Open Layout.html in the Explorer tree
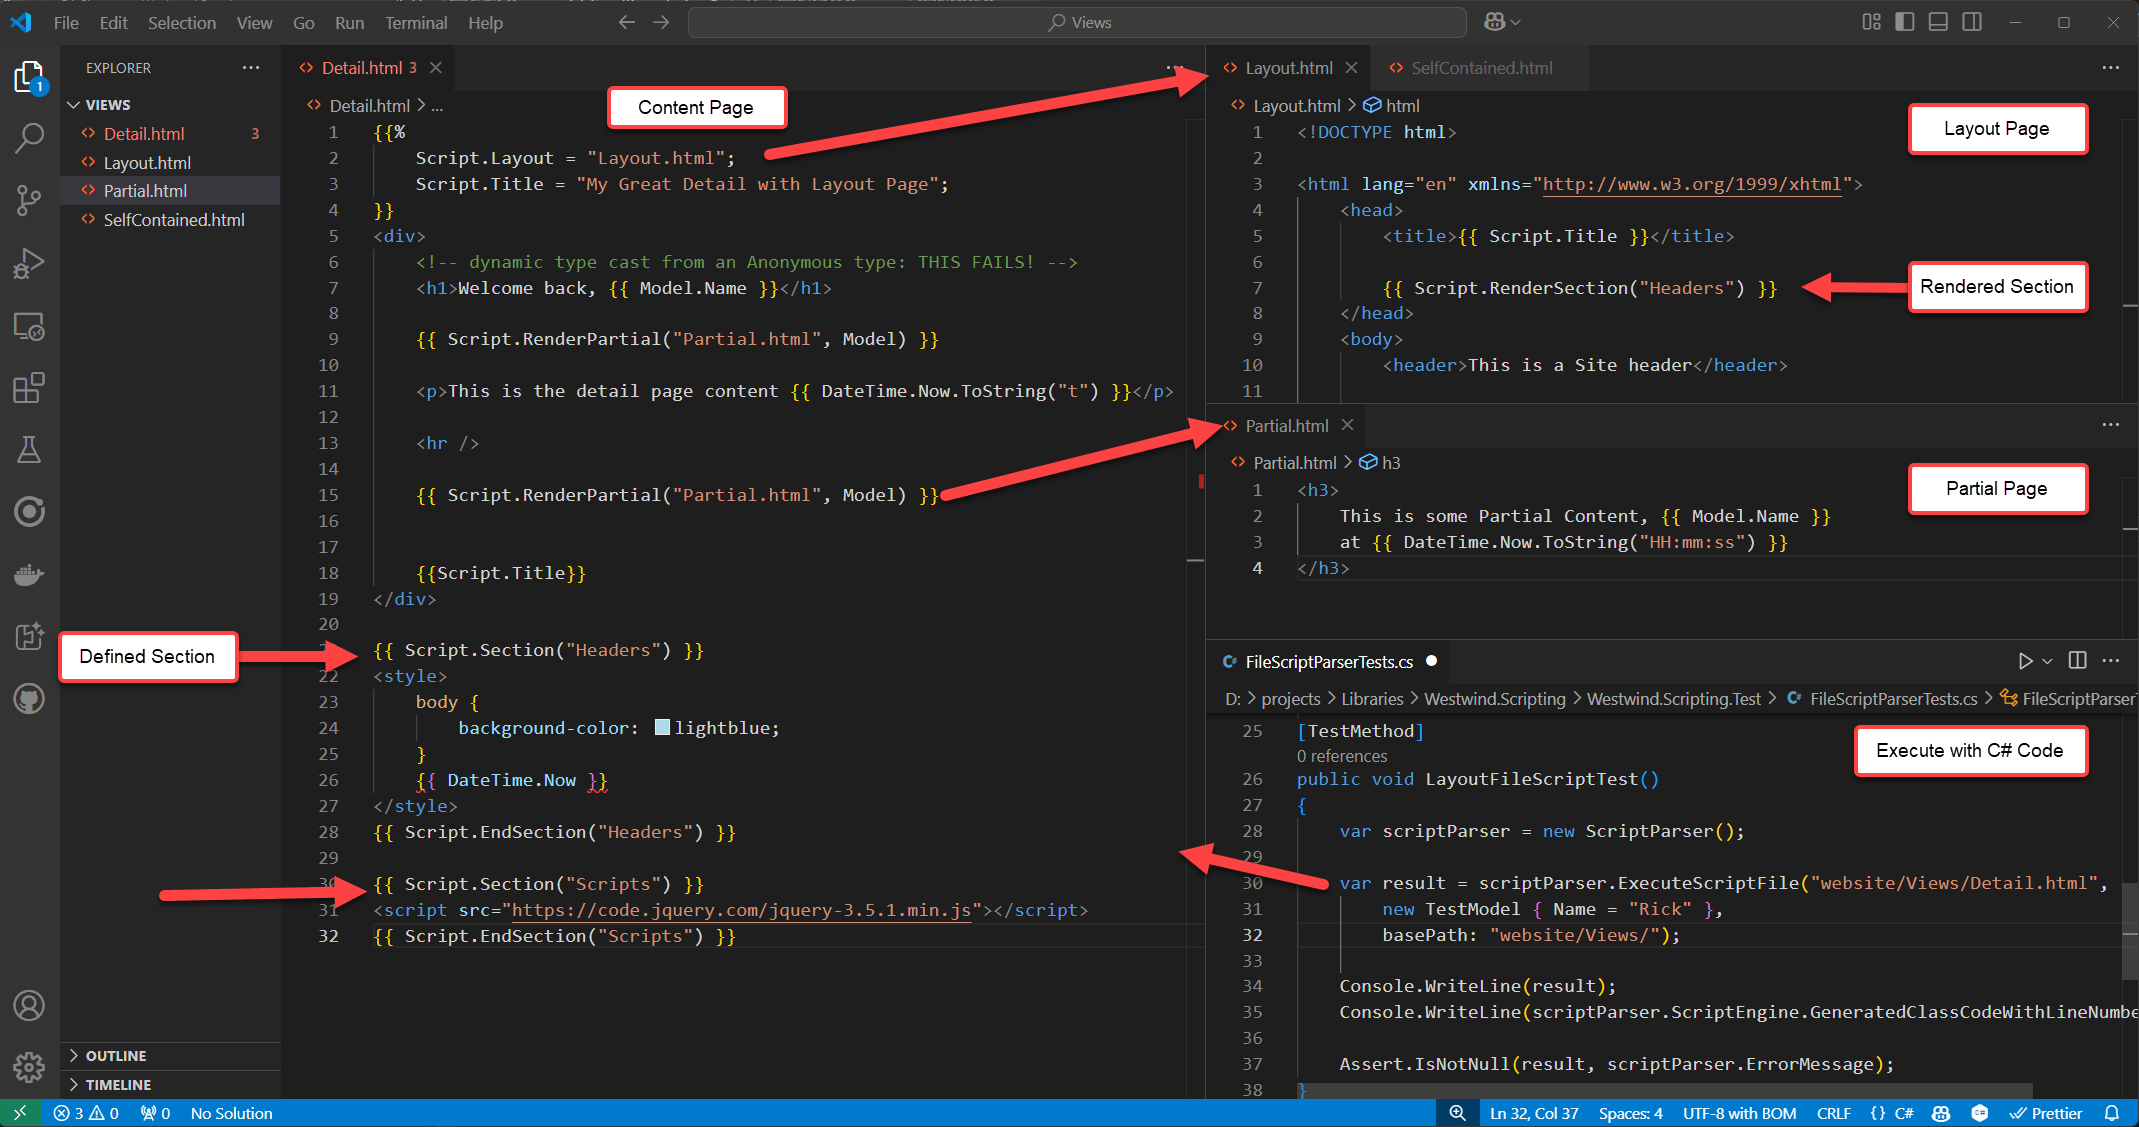 pyautogui.click(x=147, y=162)
